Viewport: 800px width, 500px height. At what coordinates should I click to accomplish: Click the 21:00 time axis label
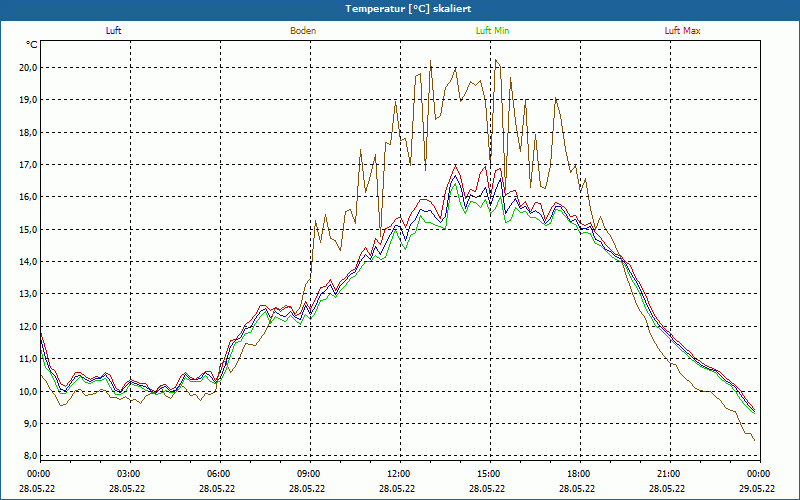pyautogui.click(x=667, y=474)
